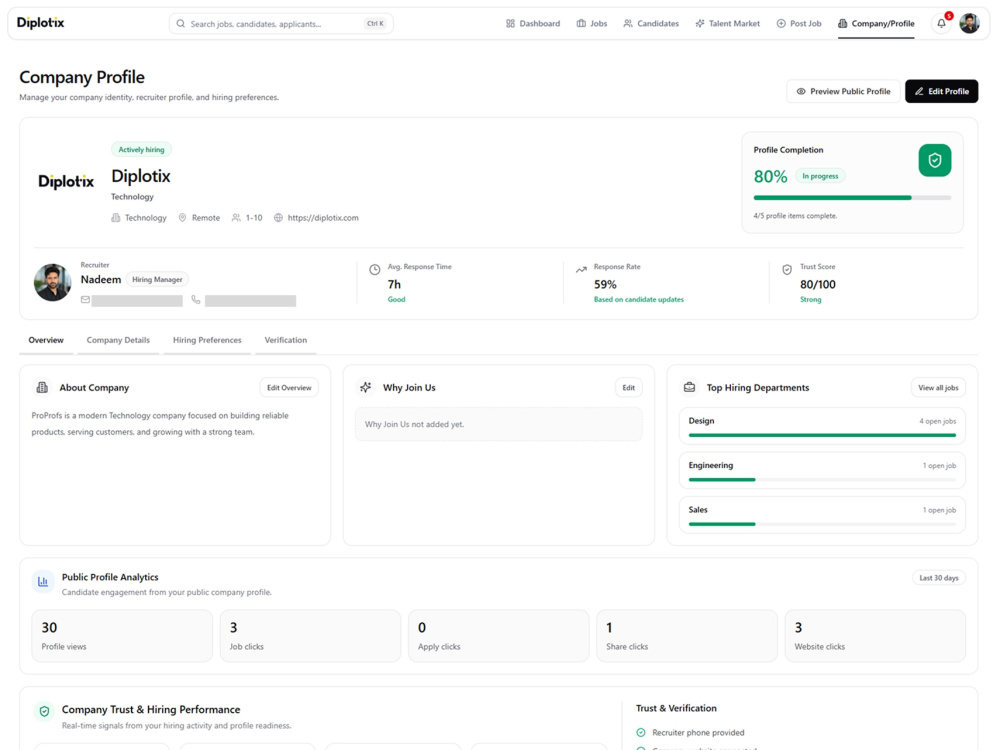Viewport: 1000px width, 750px height.
Task: Click the 3 Job clicks card
Action: 310,636
